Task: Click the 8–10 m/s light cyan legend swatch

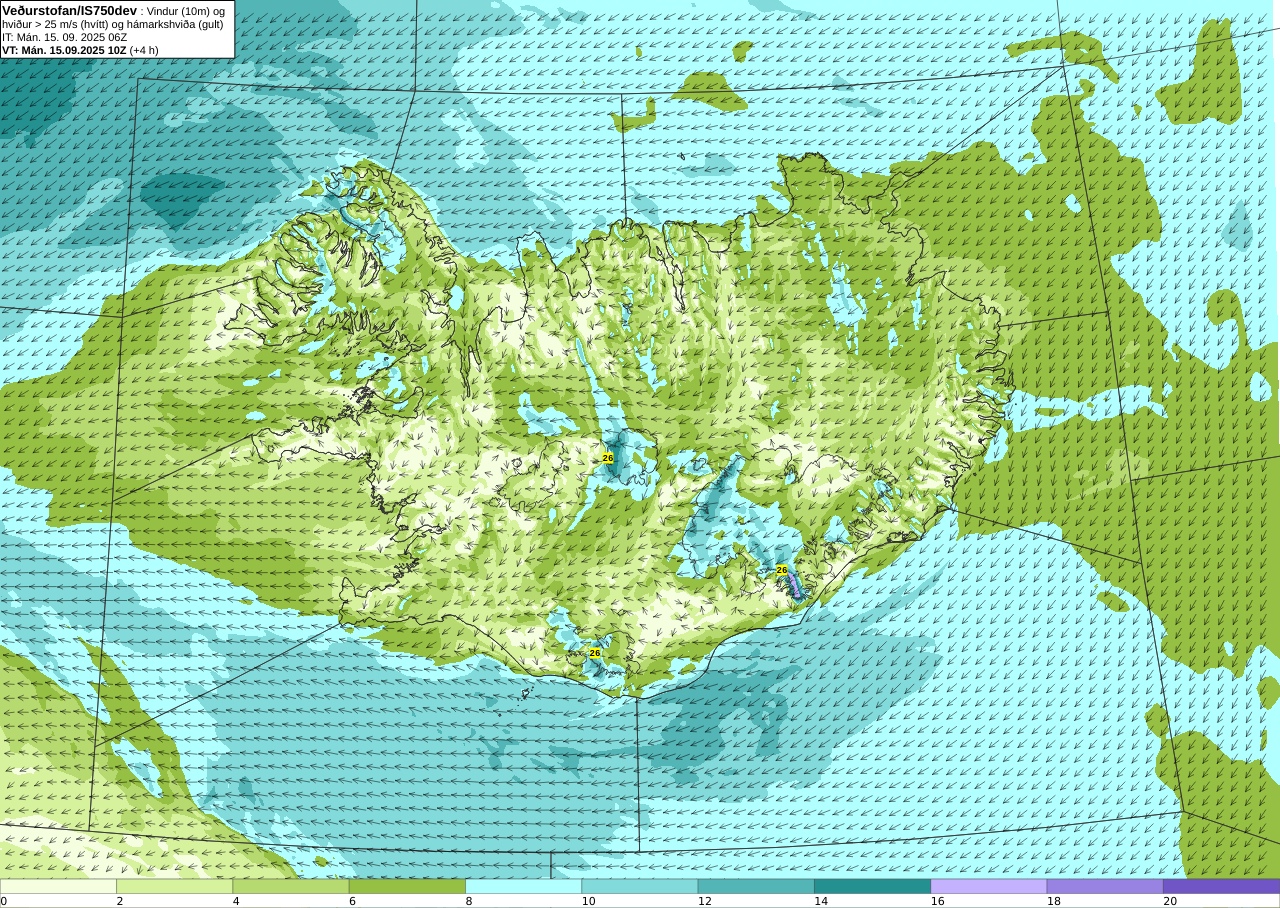Action: pyautogui.click(x=523, y=886)
